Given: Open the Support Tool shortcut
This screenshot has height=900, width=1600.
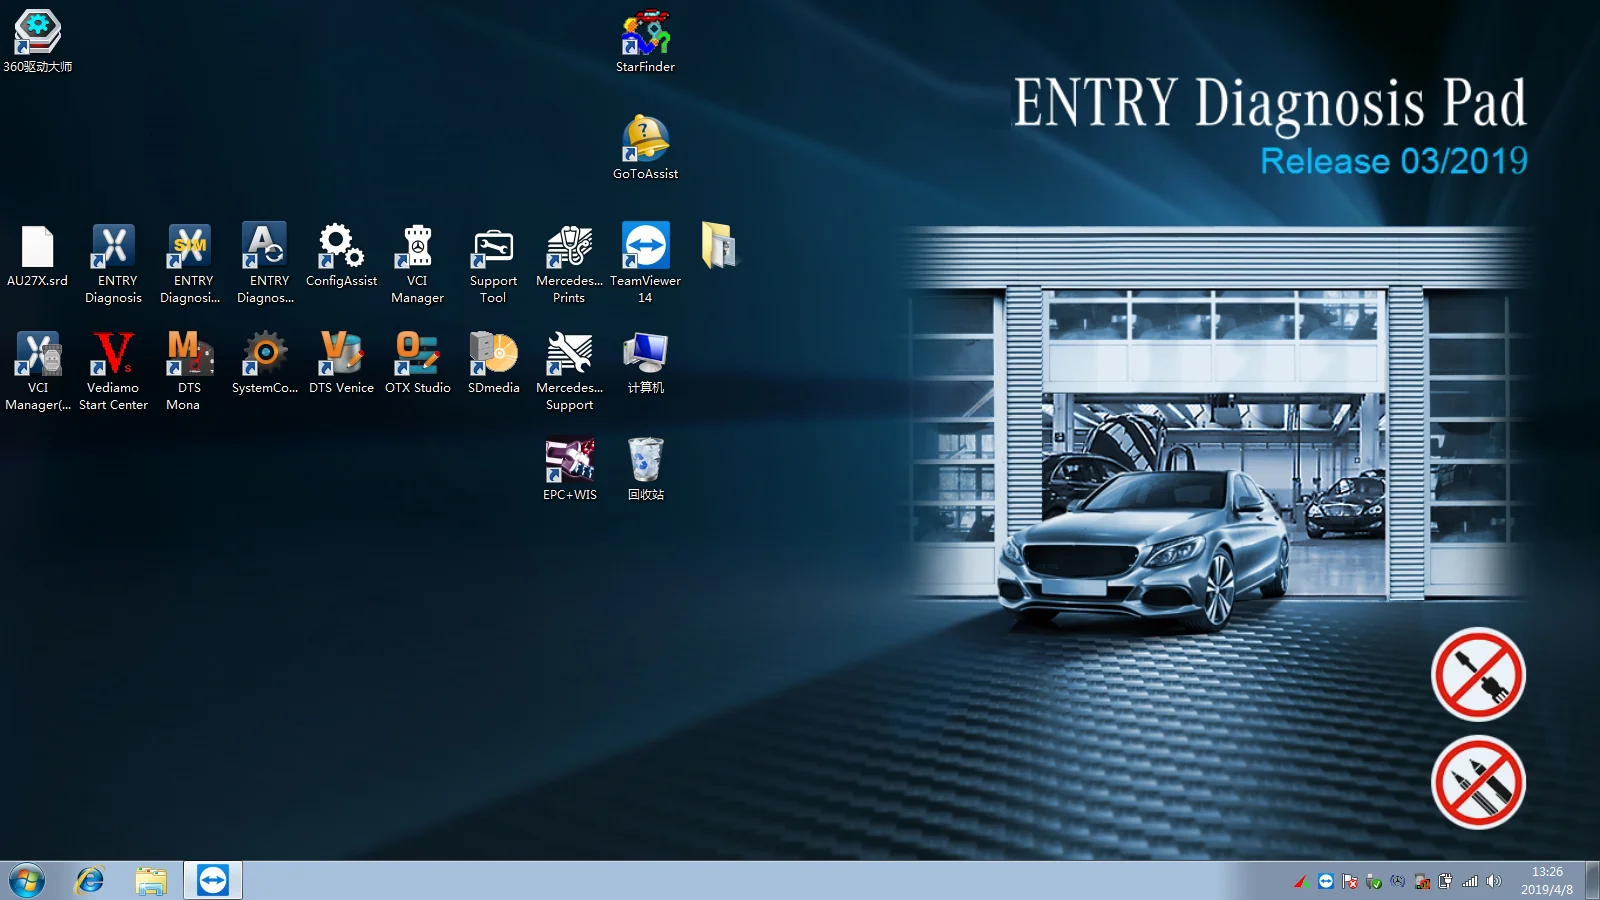Looking at the screenshot, I should coord(493,264).
